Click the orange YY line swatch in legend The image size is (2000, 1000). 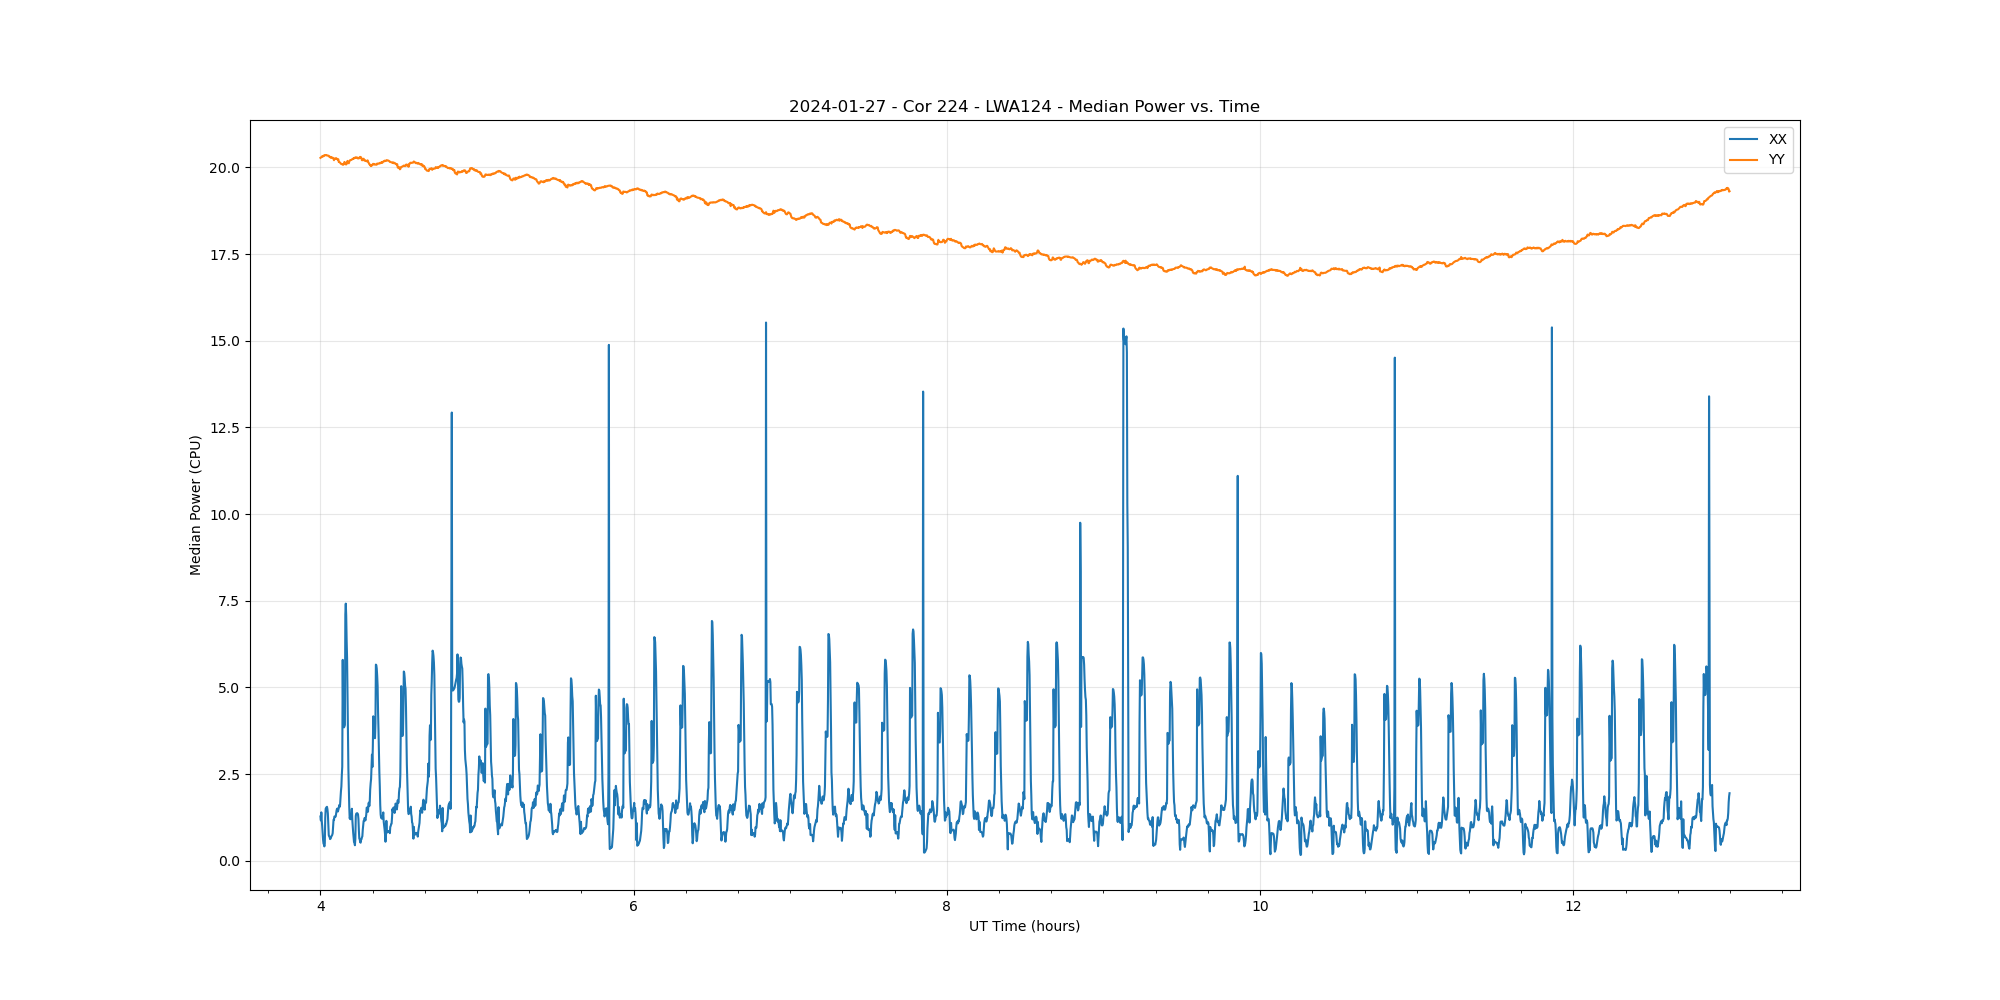coord(1744,160)
